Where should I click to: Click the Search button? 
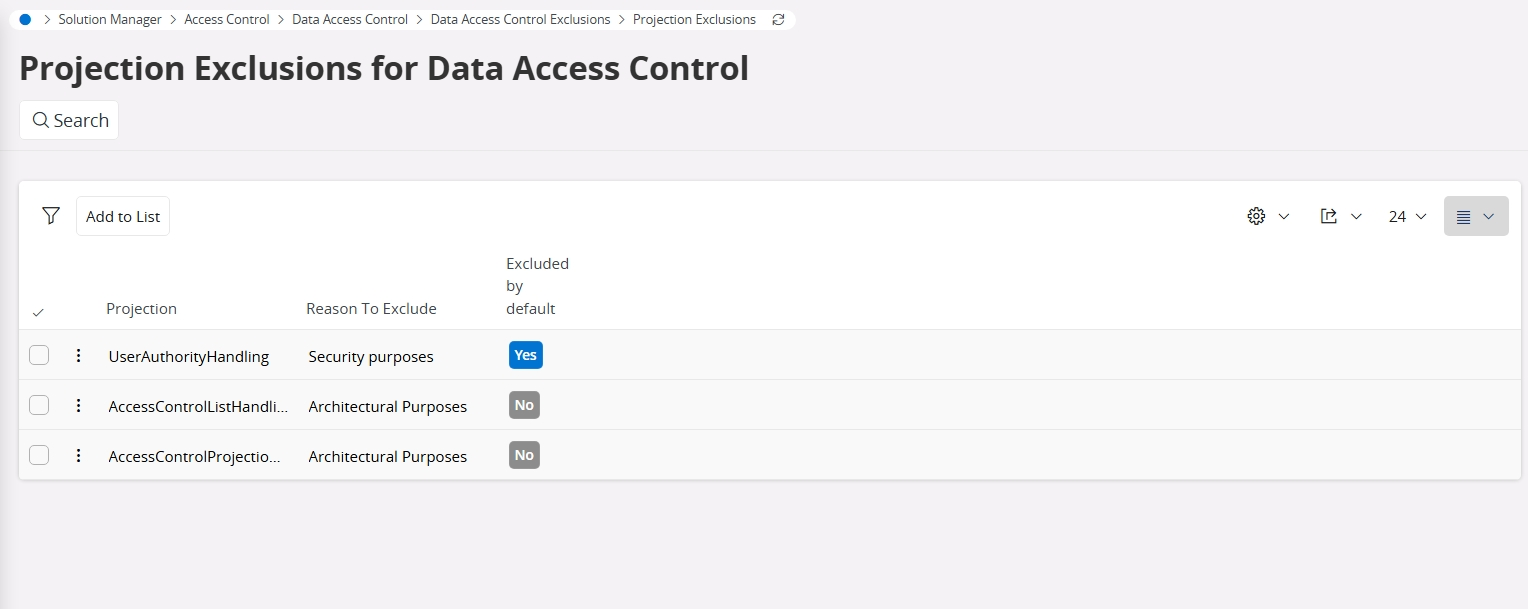tap(69, 120)
